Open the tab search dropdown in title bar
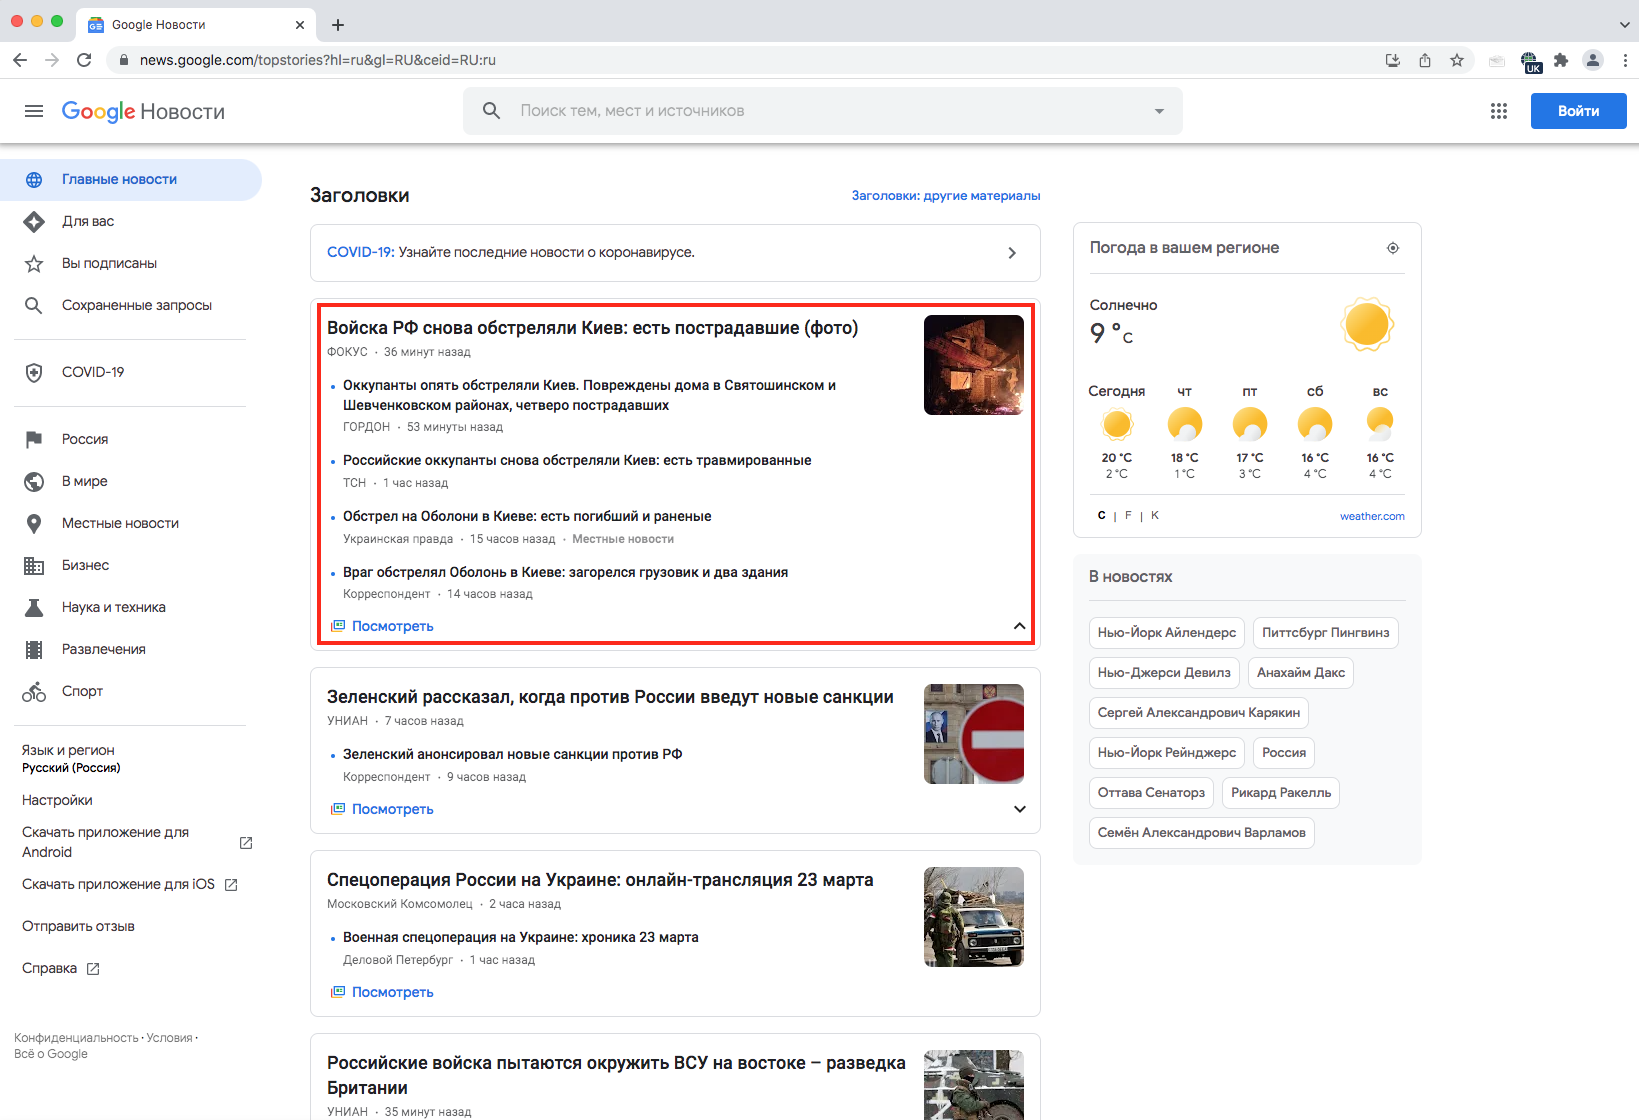The image size is (1639, 1120). pos(1624,25)
